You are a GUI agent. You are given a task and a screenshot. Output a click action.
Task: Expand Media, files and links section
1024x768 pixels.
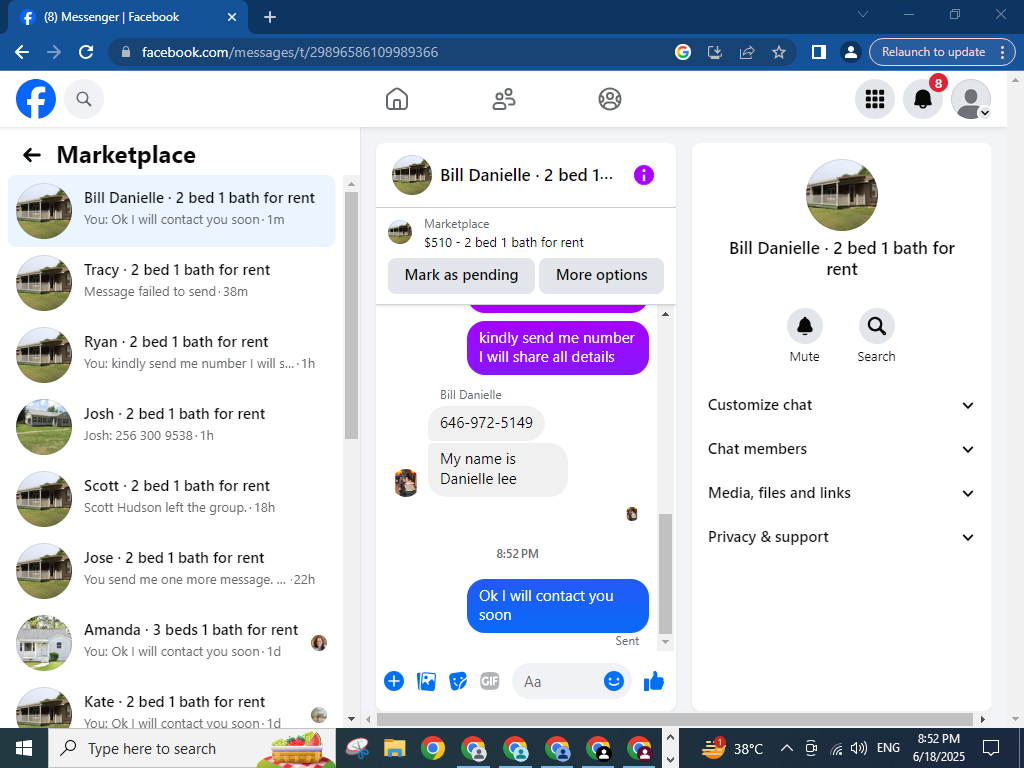[841, 493]
